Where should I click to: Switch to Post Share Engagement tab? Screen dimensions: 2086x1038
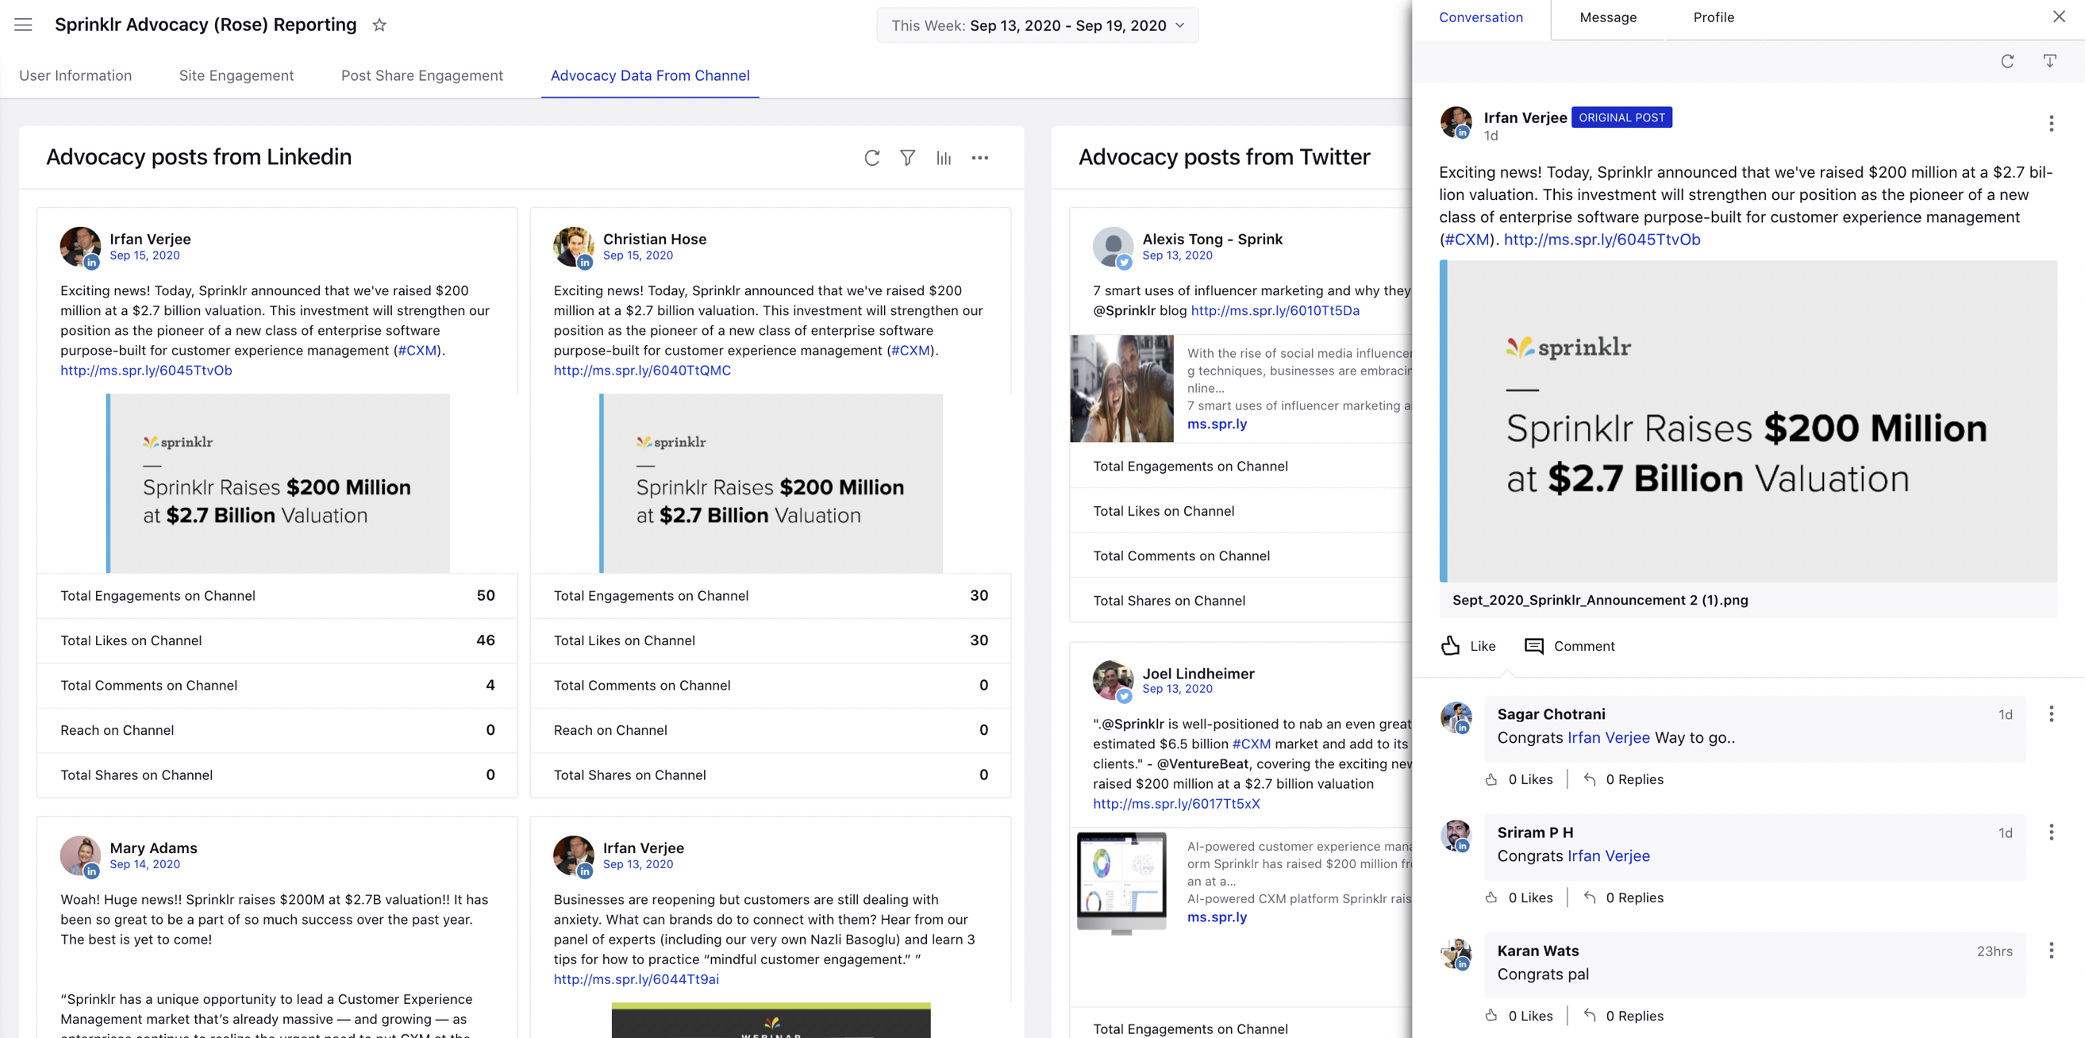(x=422, y=76)
